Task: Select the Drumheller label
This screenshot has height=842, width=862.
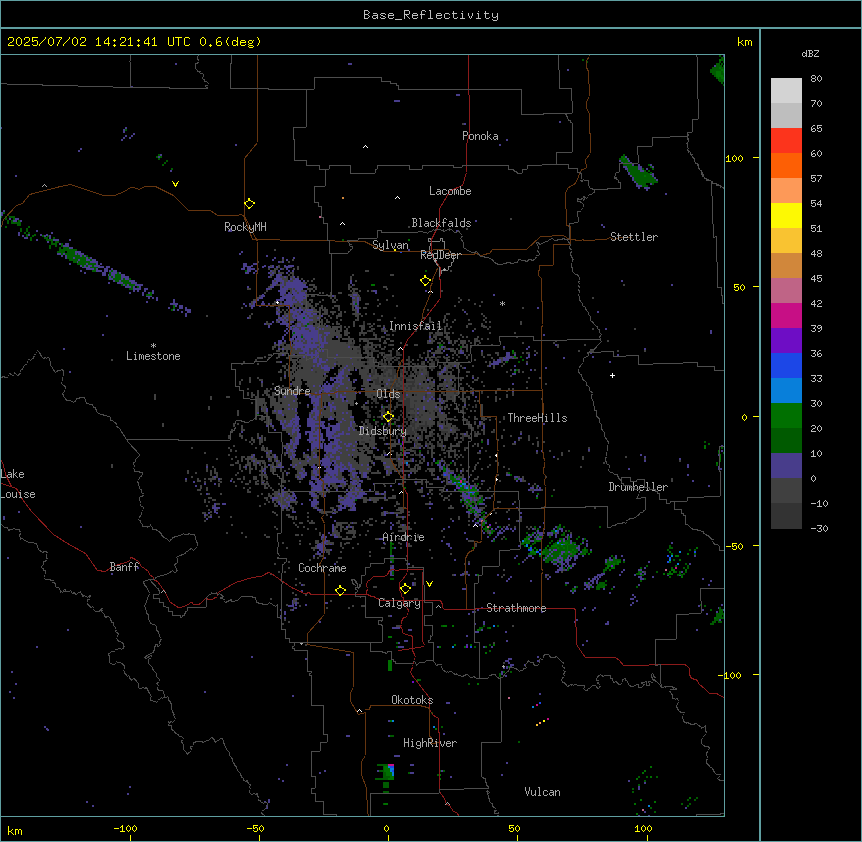Action: point(638,487)
